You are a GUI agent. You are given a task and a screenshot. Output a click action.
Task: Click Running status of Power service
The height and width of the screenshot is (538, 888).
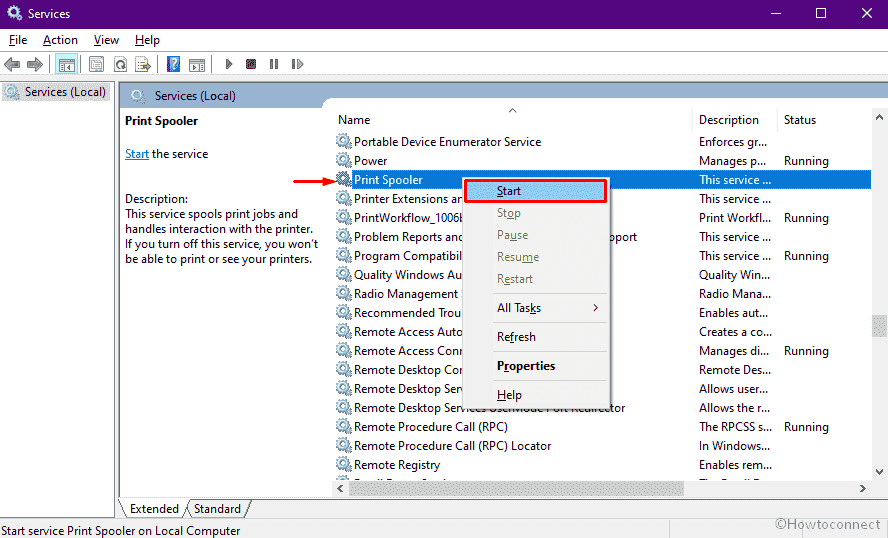point(806,161)
